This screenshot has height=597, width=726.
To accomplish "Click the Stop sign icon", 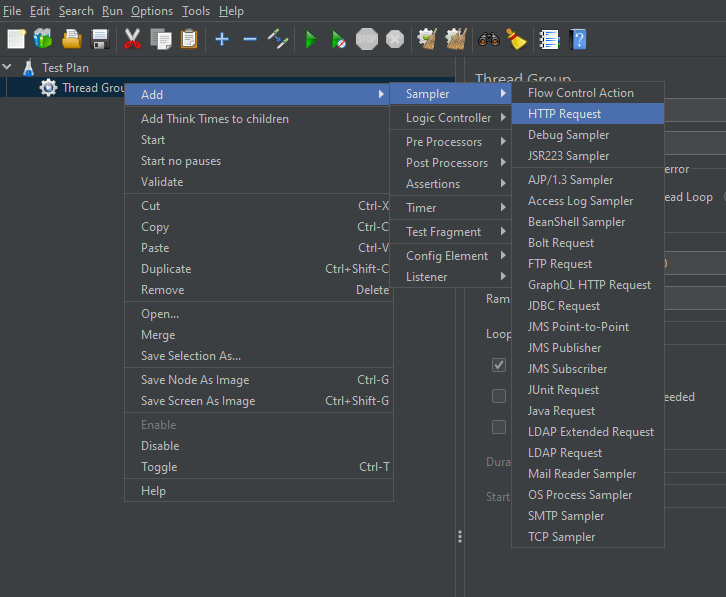I will [x=367, y=39].
